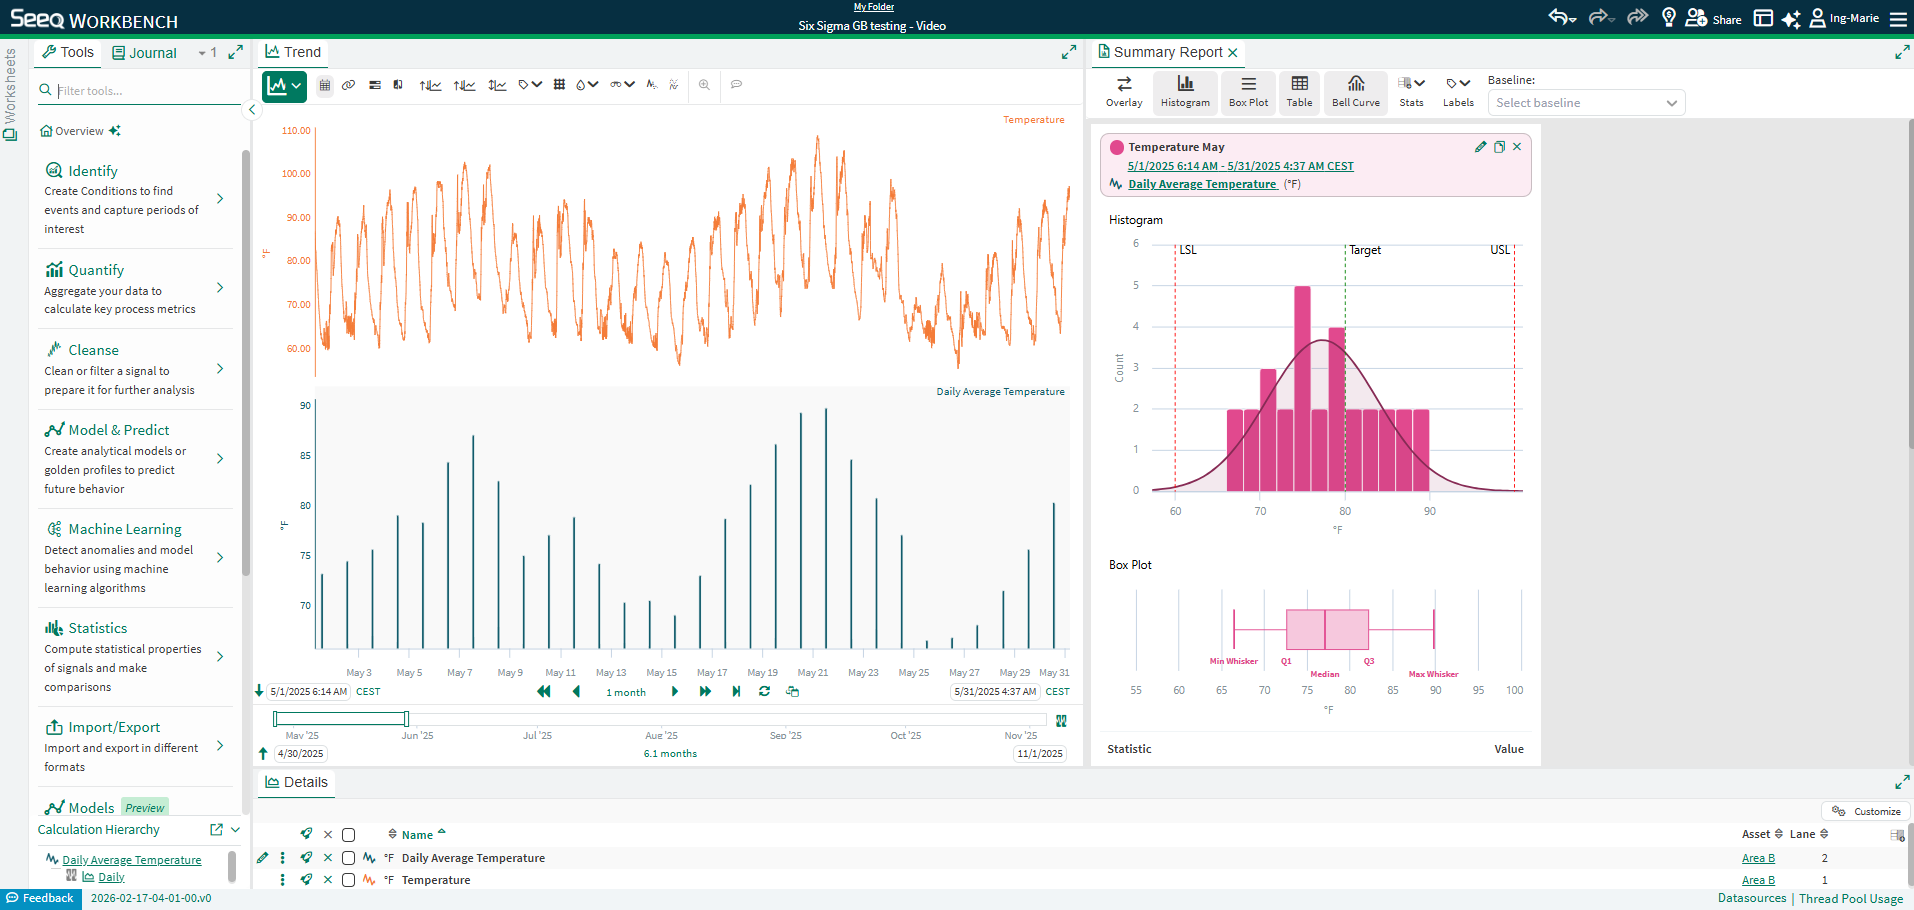
Task: Click the chain link icon in Trend toolbar
Action: [x=348, y=85]
